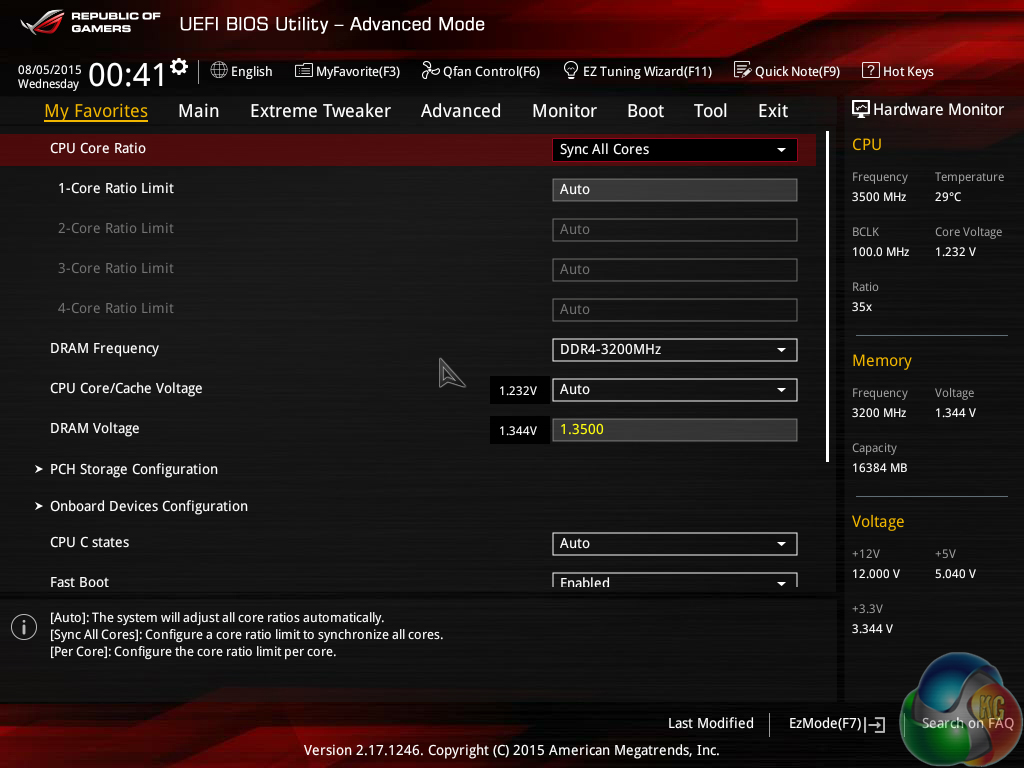Image resolution: width=1024 pixels, height=768 pixels.
Task: Click the 3-Core Ratio Limit field
Action: [x=674, y=270]
